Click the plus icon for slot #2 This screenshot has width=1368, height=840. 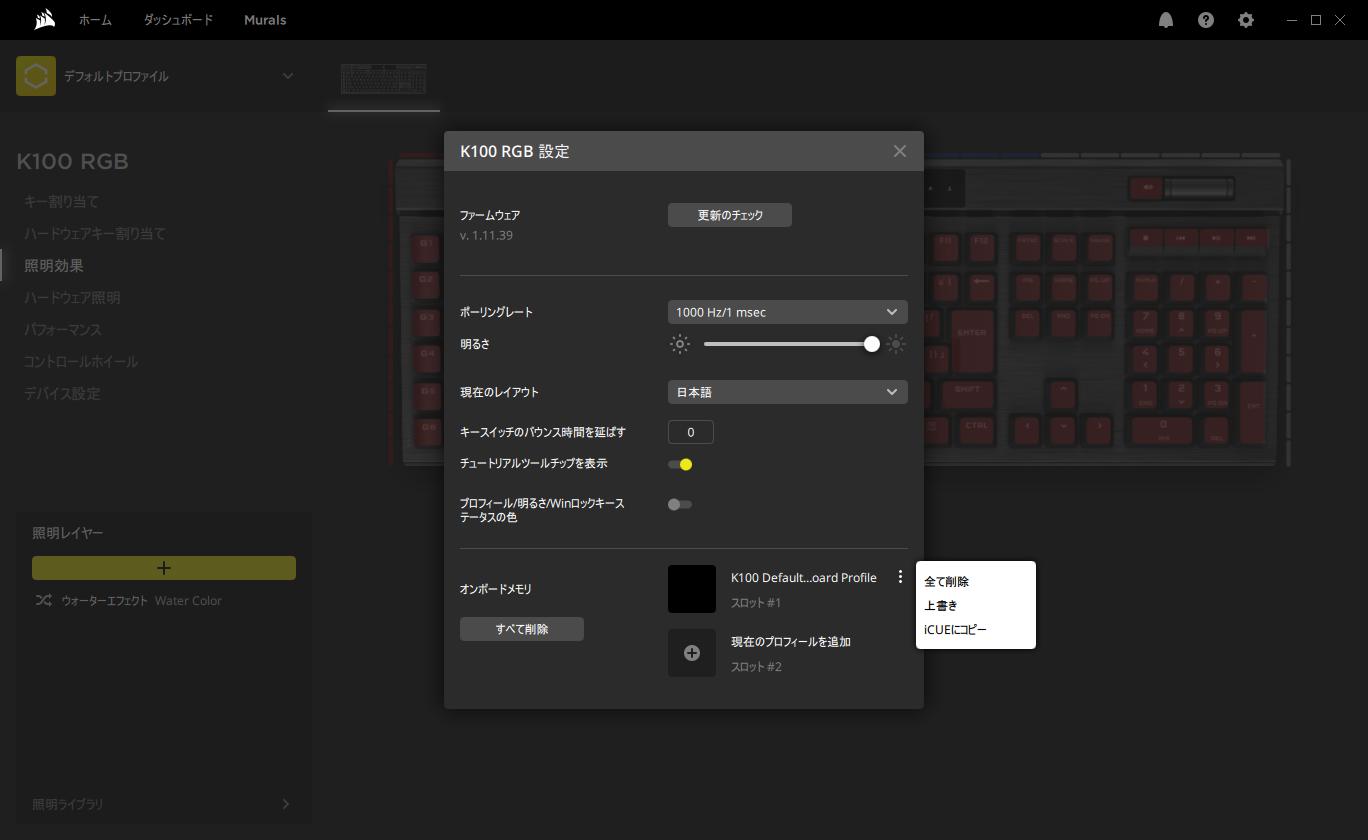(x=692, y=653)
